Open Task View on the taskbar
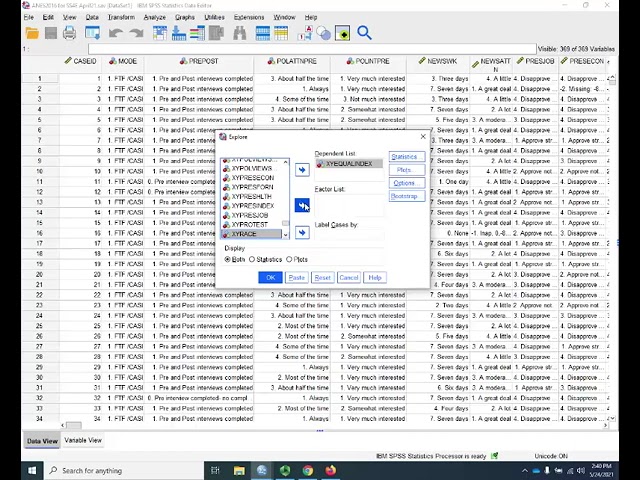The image size is (640, 480). coord(215,471)
